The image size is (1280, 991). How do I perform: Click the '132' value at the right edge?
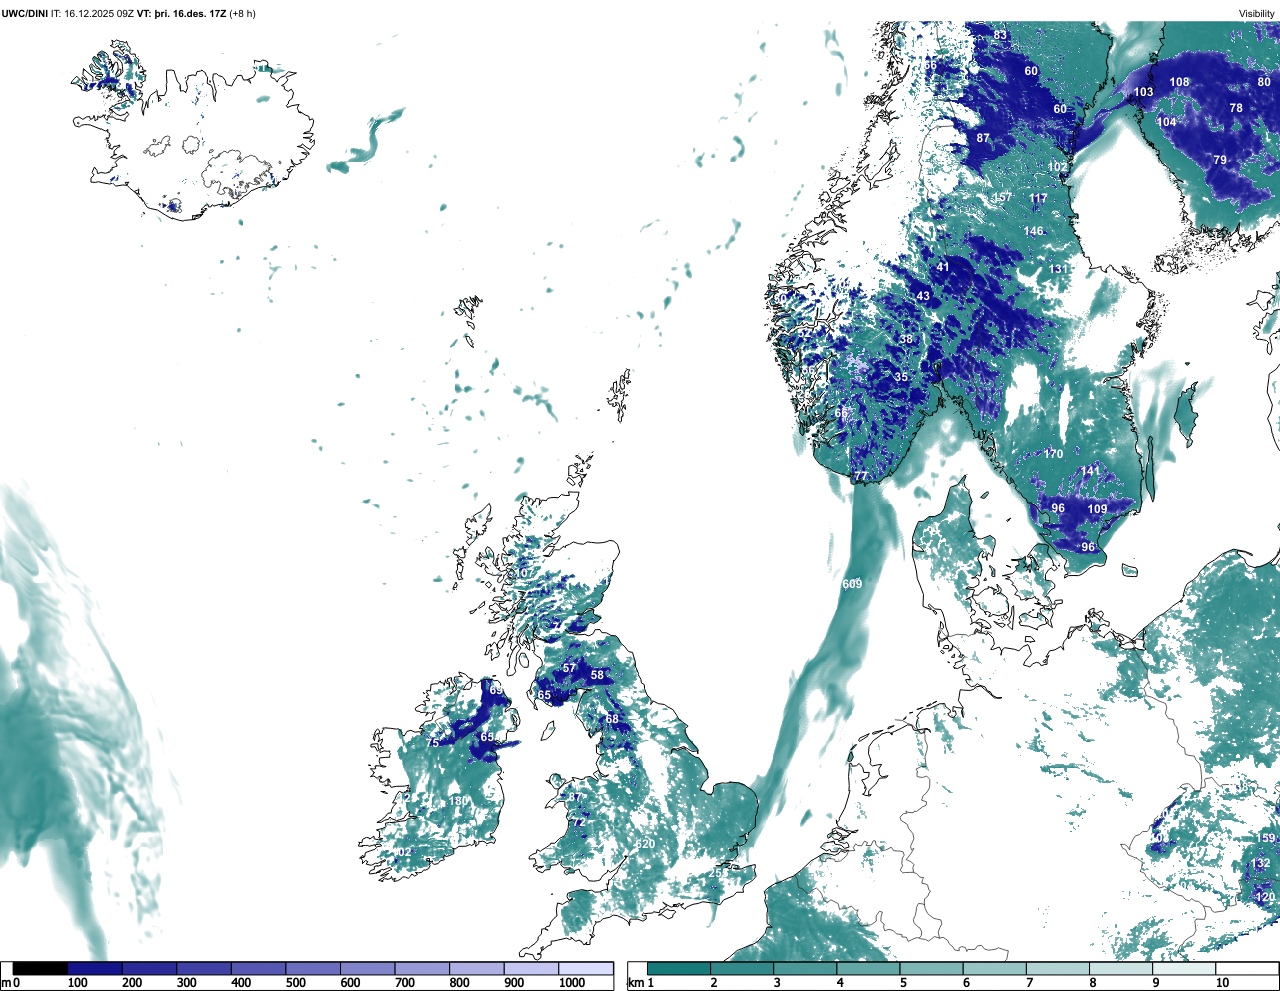1262,863
